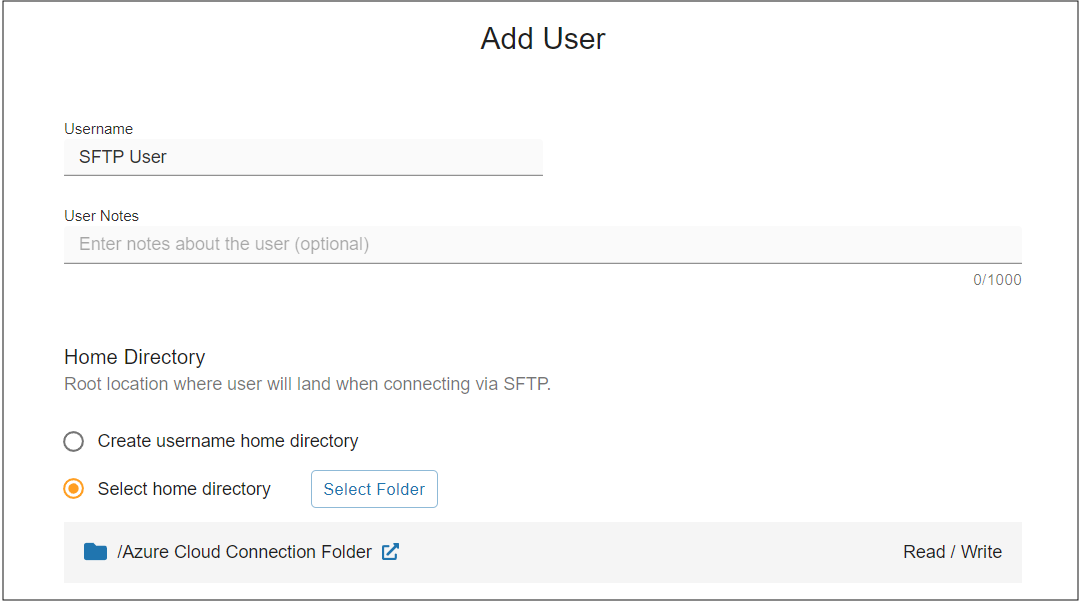
Task: Click the User Notes field label
Action: tap(101, 216)
